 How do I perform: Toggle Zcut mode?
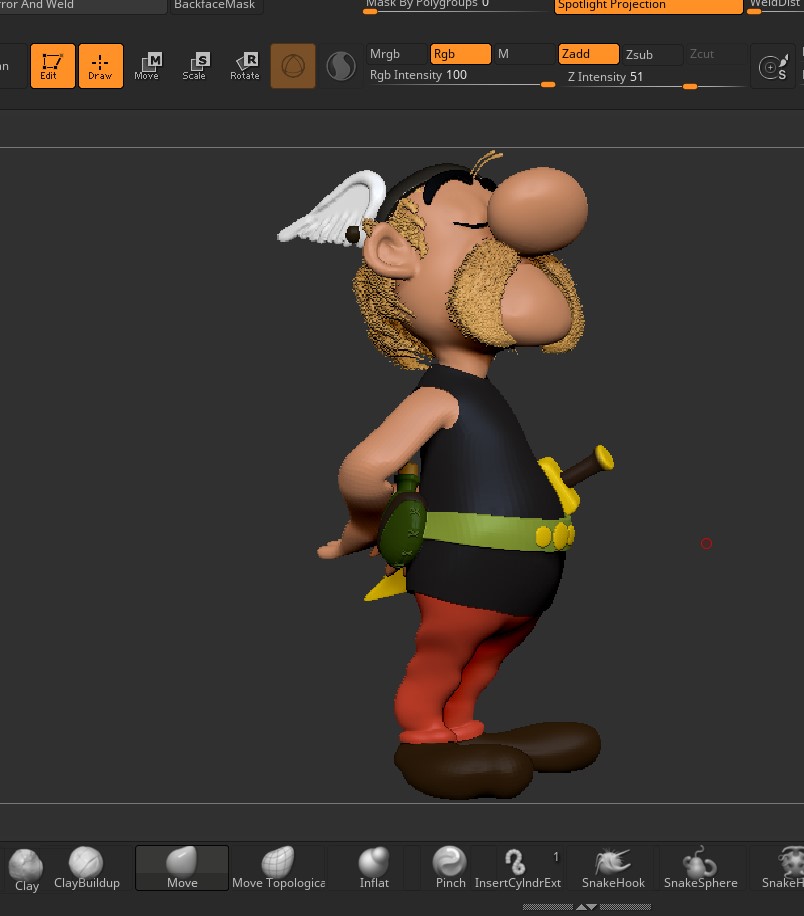716,54
